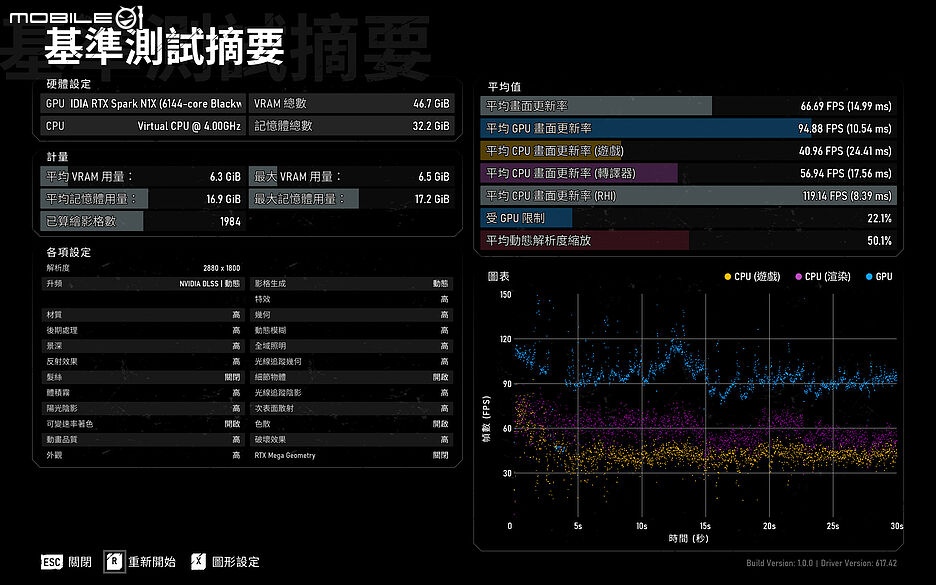This screenshot has height=585, width=936.
Task: Click the 破壞效果 setting row
Action: coord(352,439)
